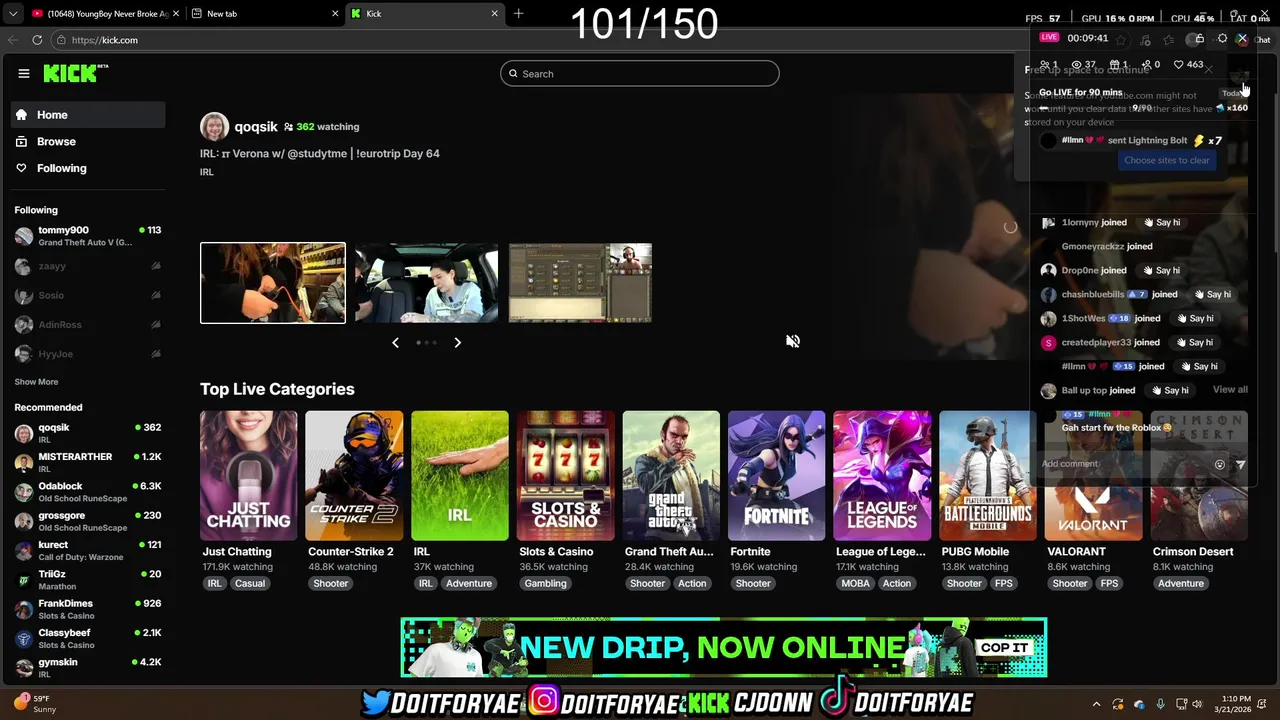Click the Kick logo
1280x720 pixels.
[x=75, y=73]
